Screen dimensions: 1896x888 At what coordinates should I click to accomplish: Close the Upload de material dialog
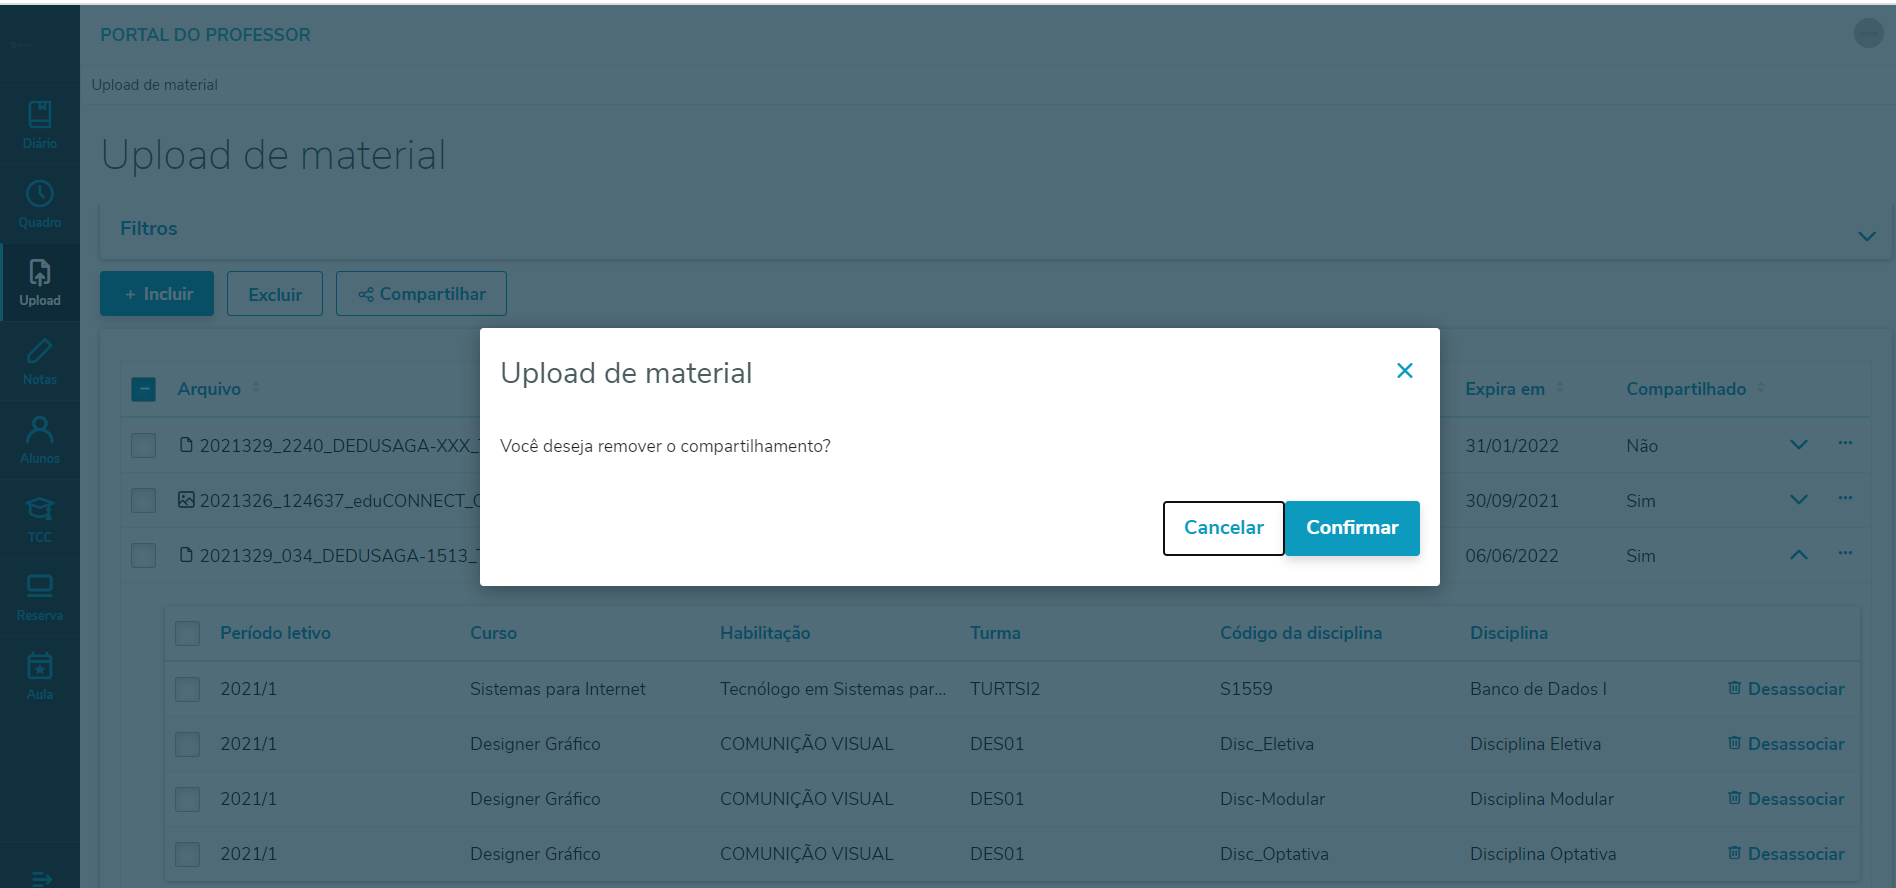1405,371
